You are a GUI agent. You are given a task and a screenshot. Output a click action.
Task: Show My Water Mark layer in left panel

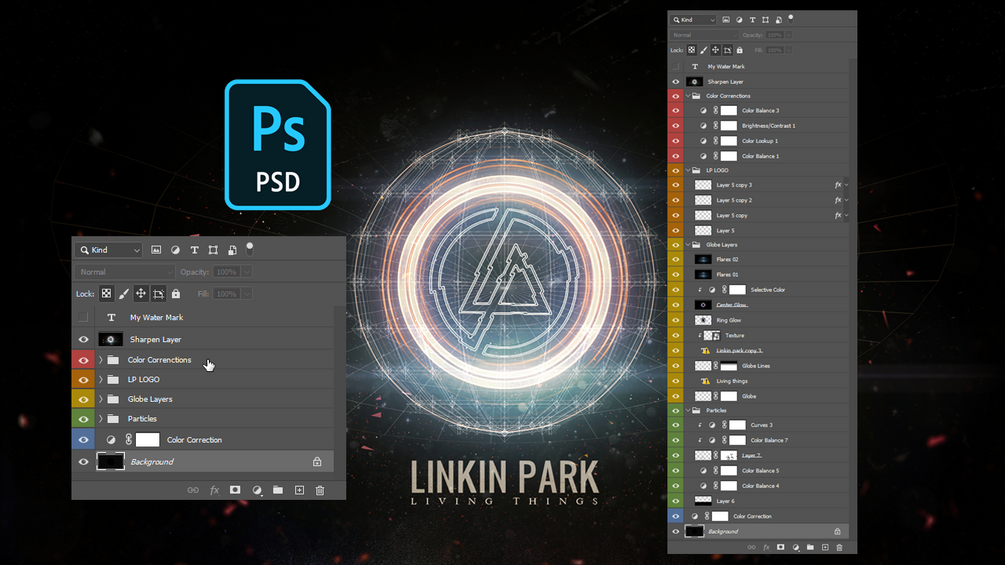click(83, 317)
